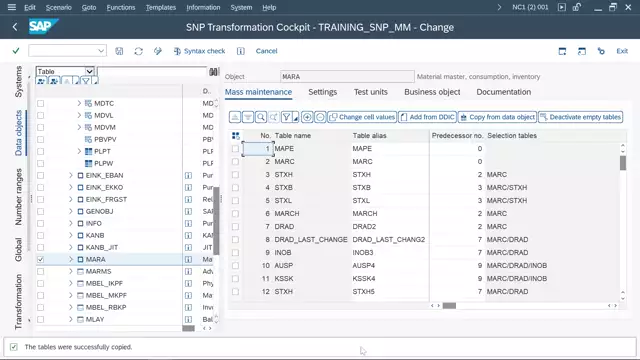Click the green checkmark Enter icon
The width and height of the screenshot is (640, 360).
click(16, 51)
